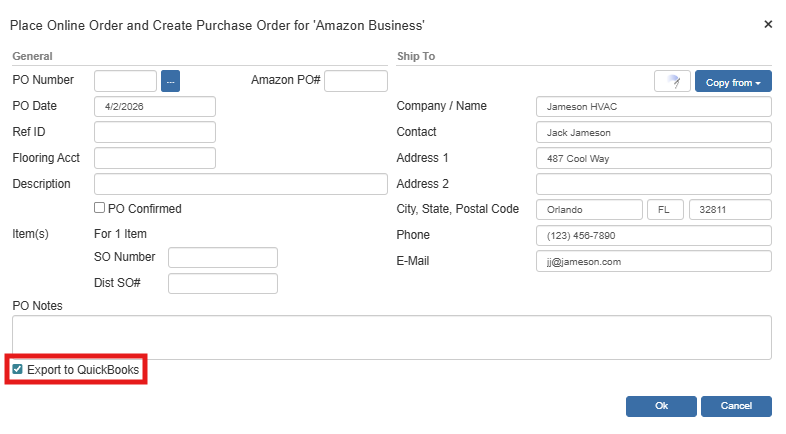Click into the Description field

pos(240,184)
